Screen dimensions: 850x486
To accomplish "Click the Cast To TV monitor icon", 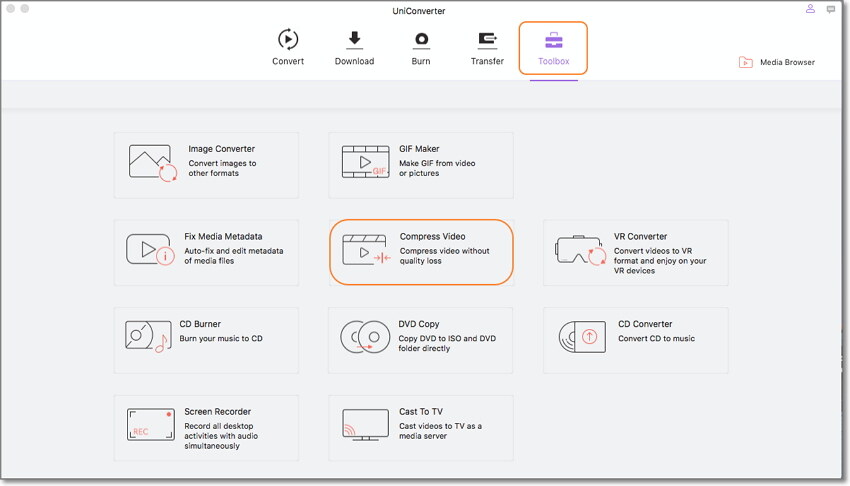I will coord(365,425).
